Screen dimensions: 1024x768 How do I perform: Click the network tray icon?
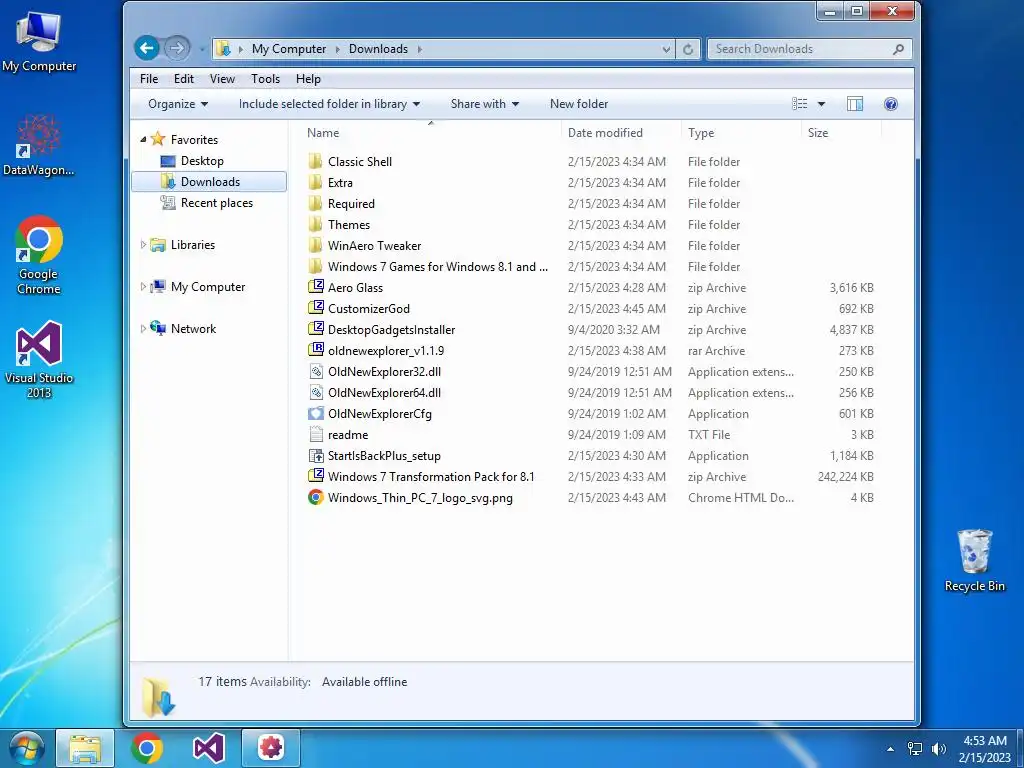[x=915, y=749]
